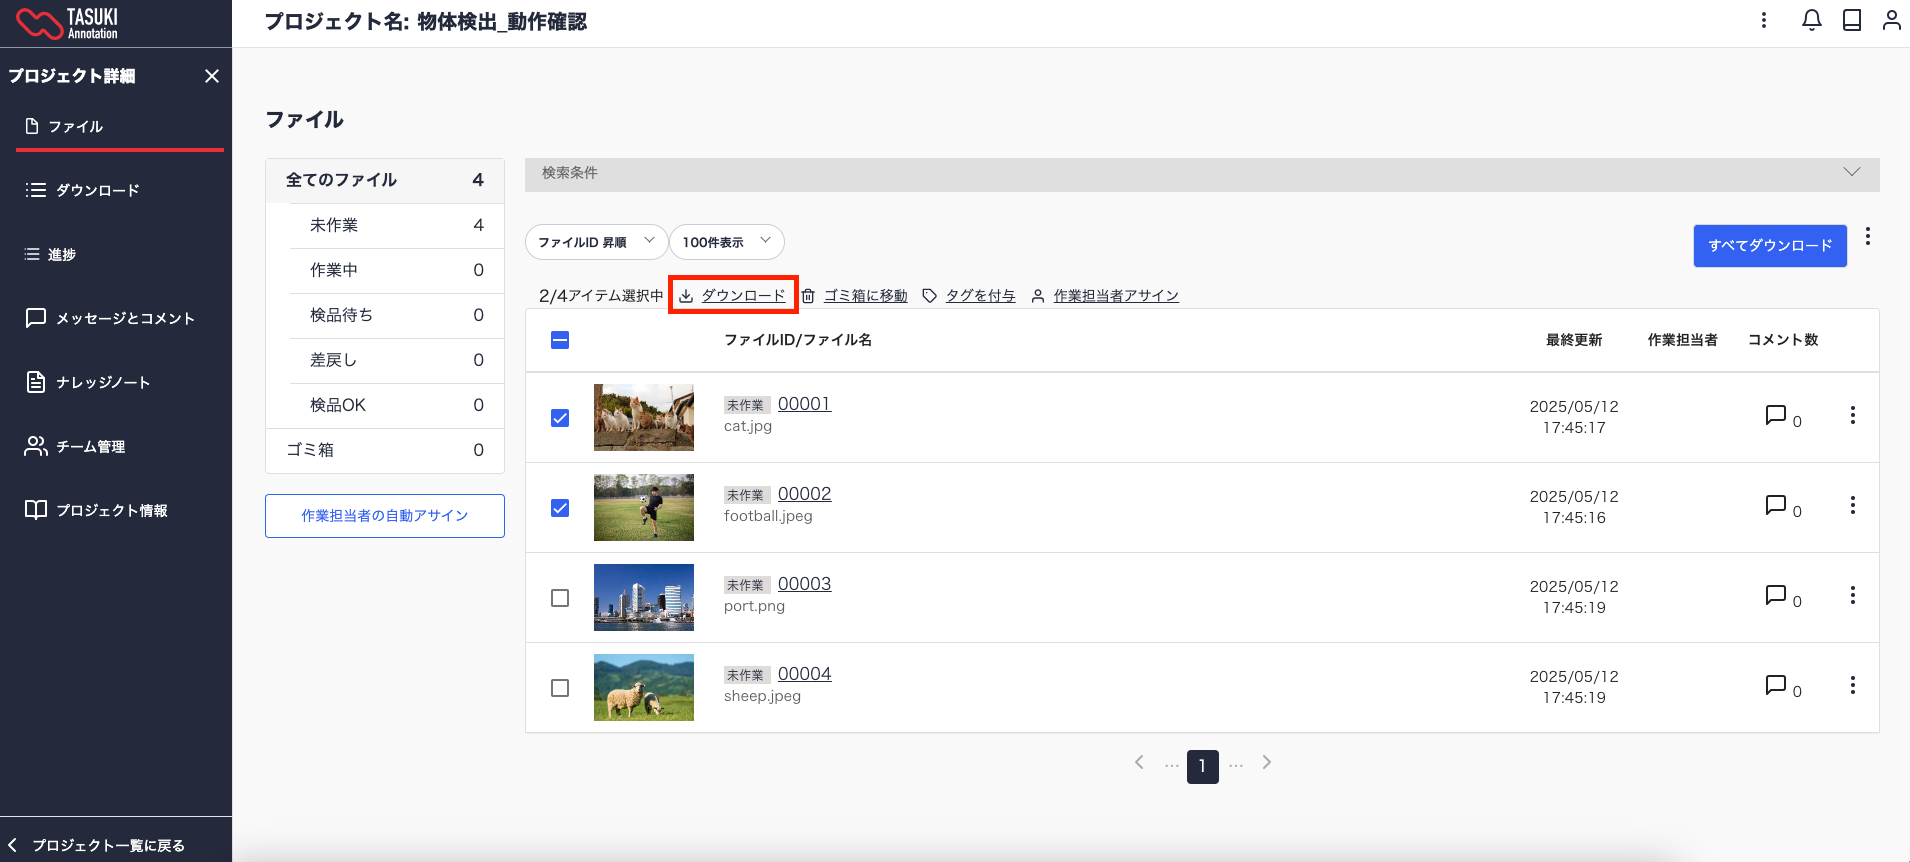The width and height of the screenshot is (1910, 862).
Task: Open row menu for file 00002
Action: tap(1853, 505)
